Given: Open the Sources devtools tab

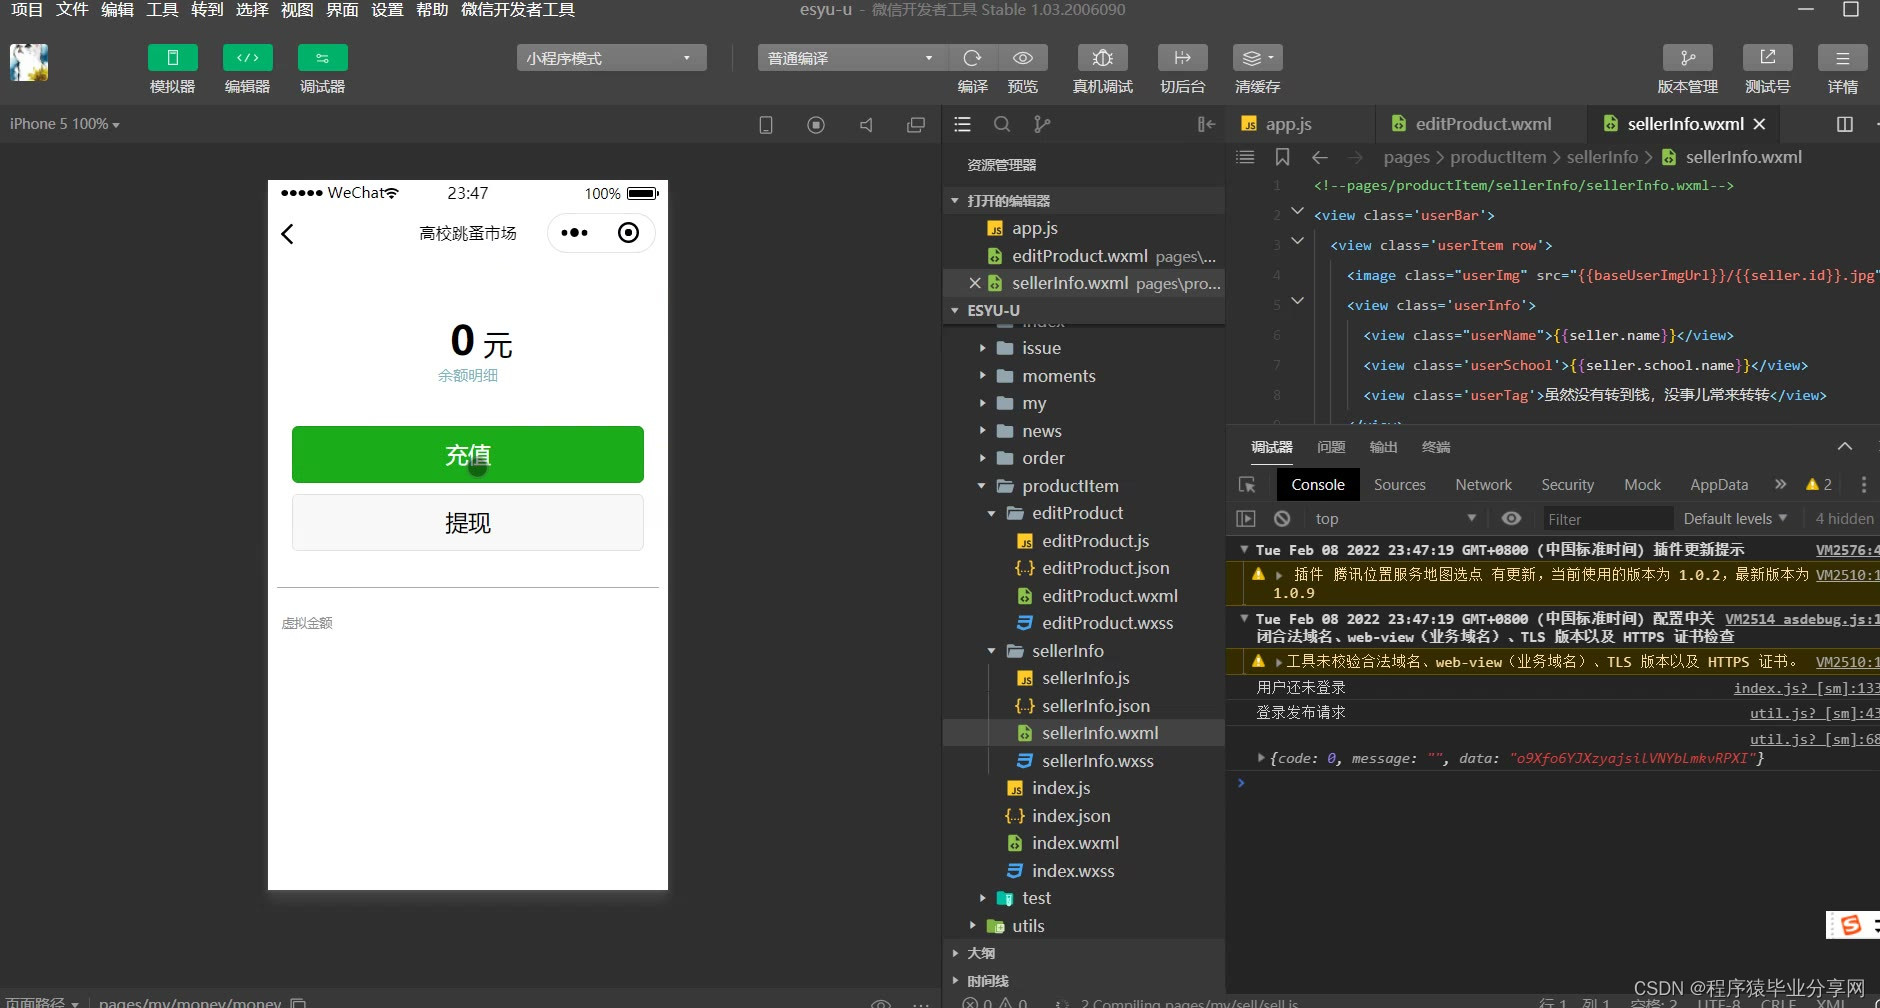Looking at the screenshot, I should [1399, 485].
